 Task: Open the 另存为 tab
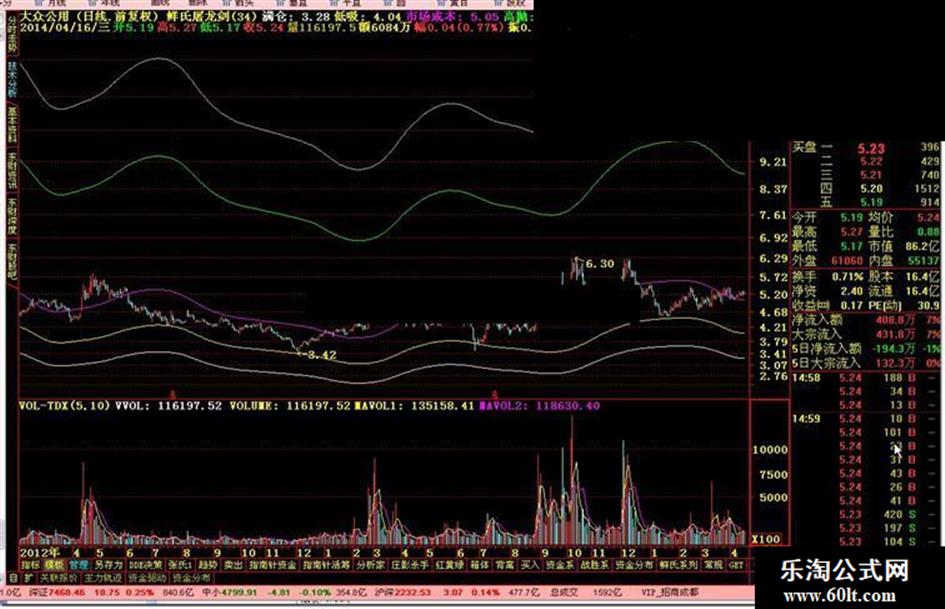[108, 565]
